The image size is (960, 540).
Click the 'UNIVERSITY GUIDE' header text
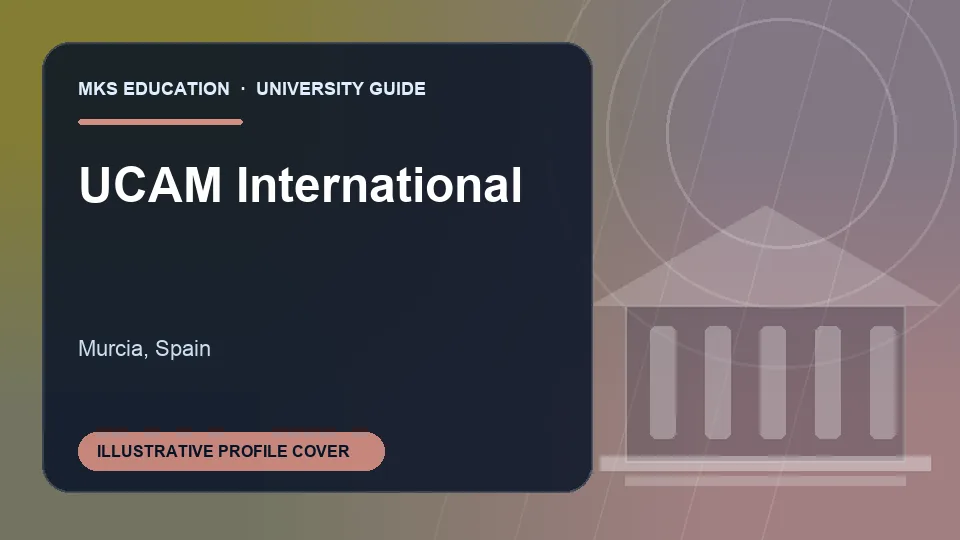(341, 89)
